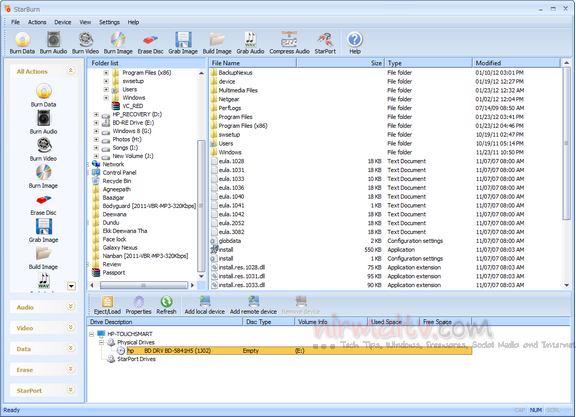This screenshot has width=576, height=417.
Task: Select Burn Data in All Actions sidebar
Action: (43, 96)
